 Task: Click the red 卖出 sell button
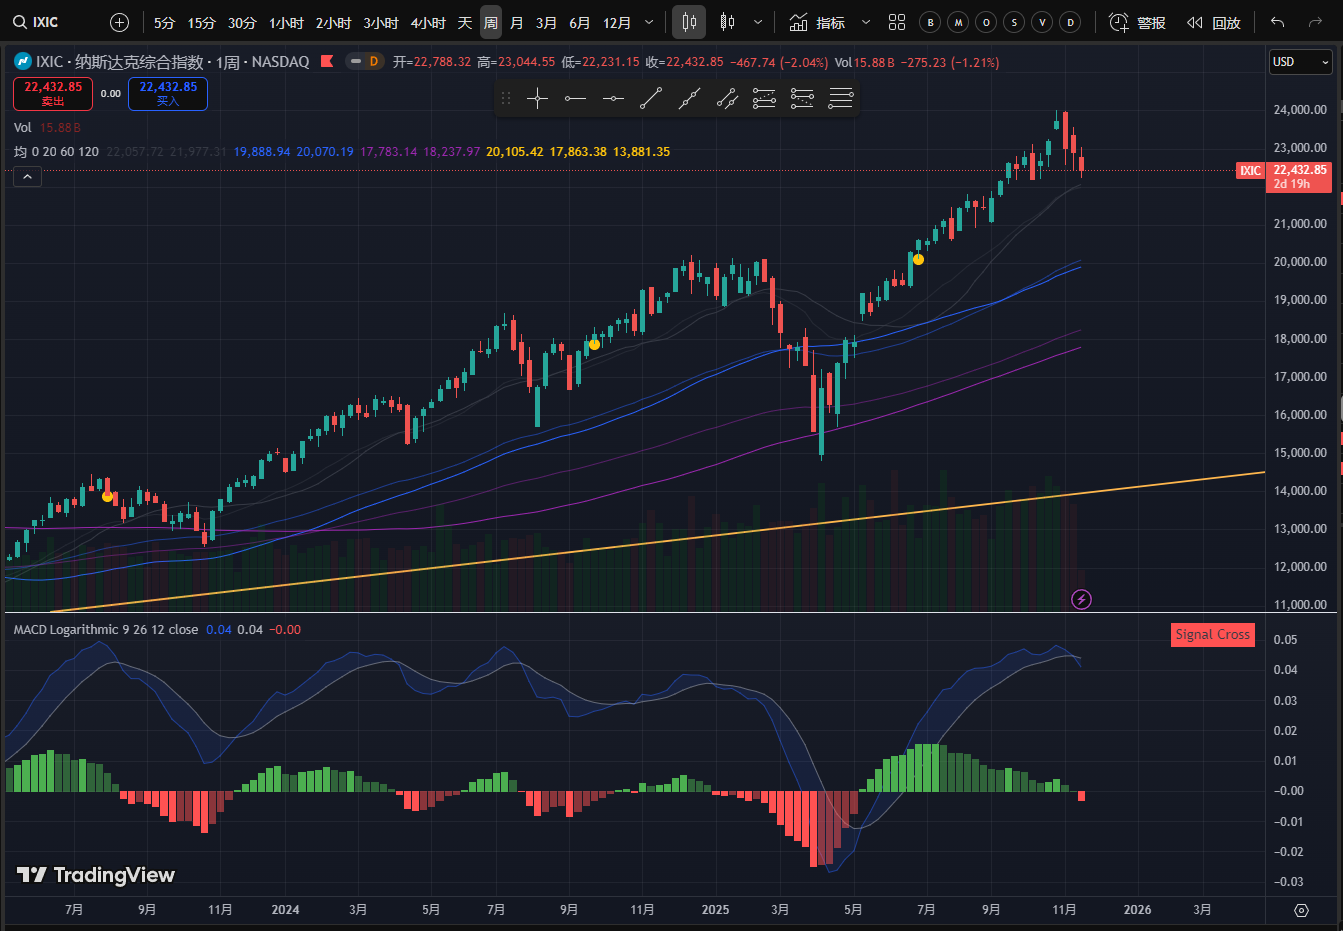[x=53, y=94]
